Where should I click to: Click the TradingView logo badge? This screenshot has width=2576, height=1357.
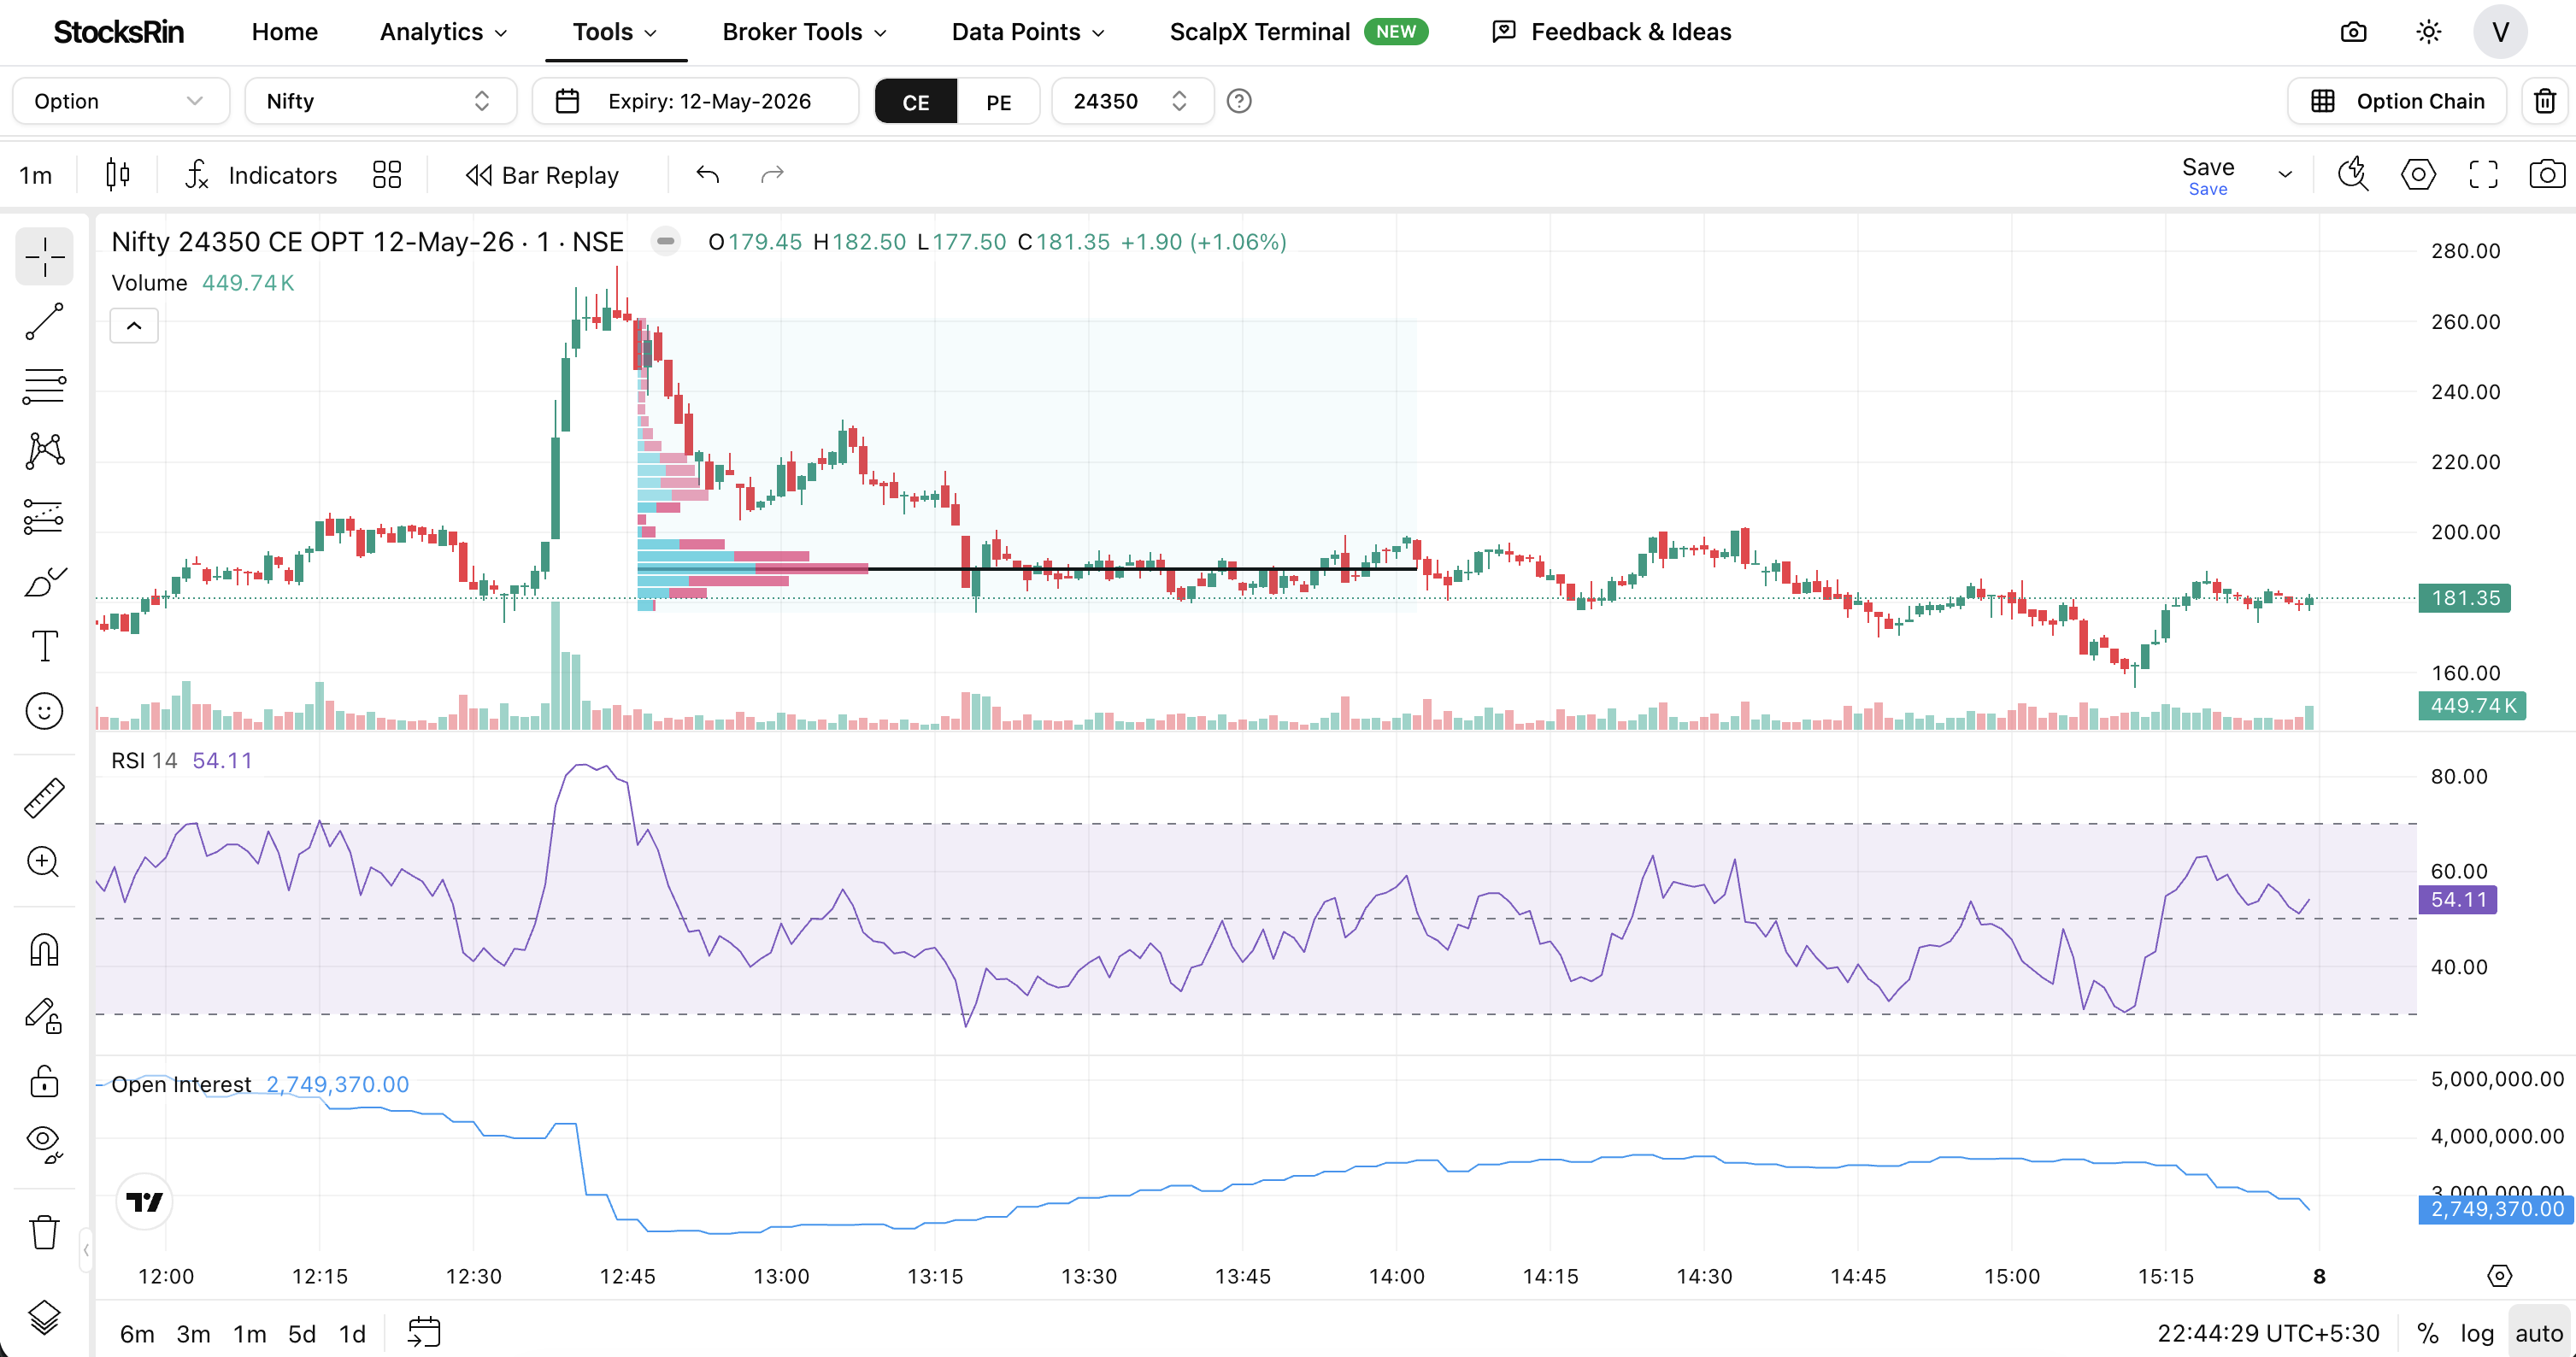(x=144, y=1201)
